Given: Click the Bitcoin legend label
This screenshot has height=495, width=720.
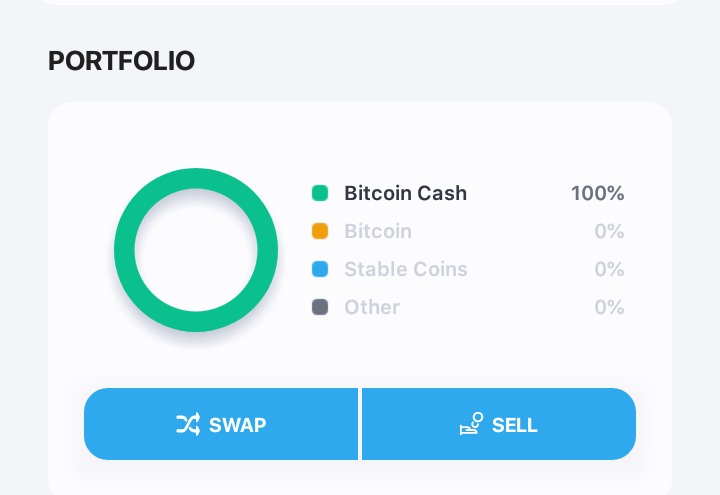Looking at the screenshot, I should pos(378,231).
